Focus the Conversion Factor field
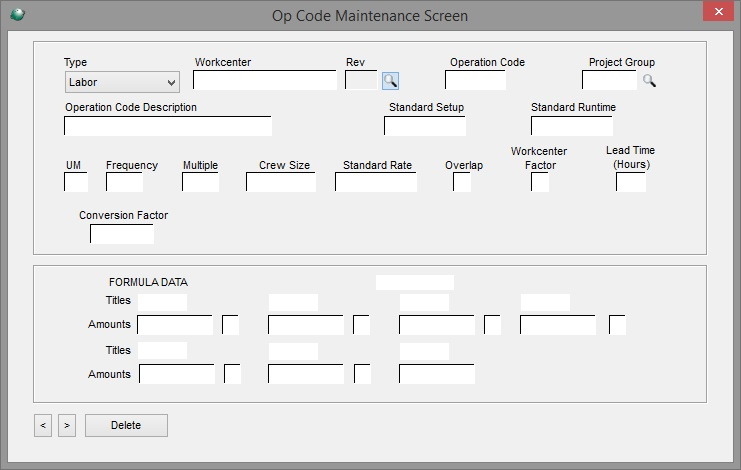Screen dimensions: 741x470 [x=122, y=234]
